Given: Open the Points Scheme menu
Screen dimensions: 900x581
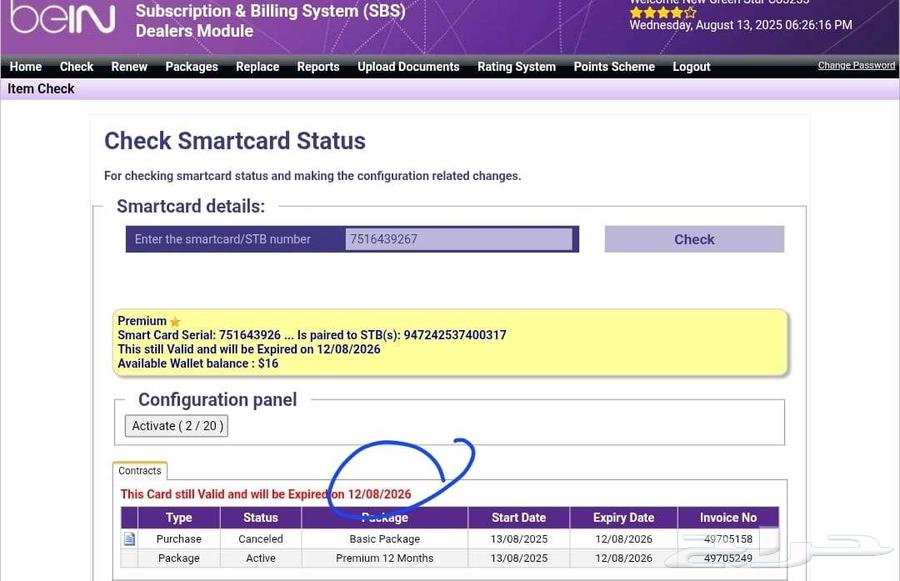Looking at the screenshot, I should pyautogui.click(x=614, y=67).
